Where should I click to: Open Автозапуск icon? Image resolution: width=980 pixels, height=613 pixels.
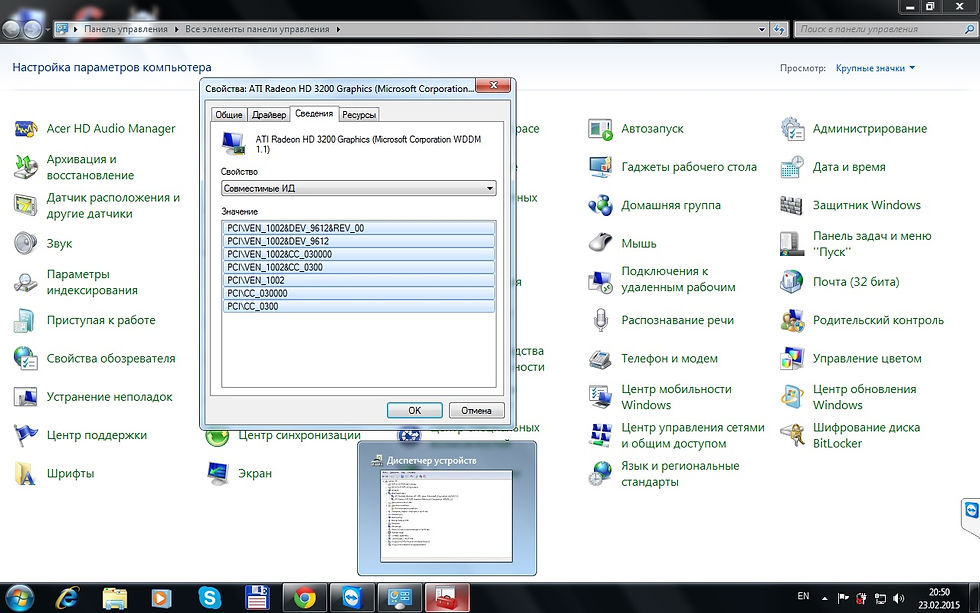[x=600, y=129]
